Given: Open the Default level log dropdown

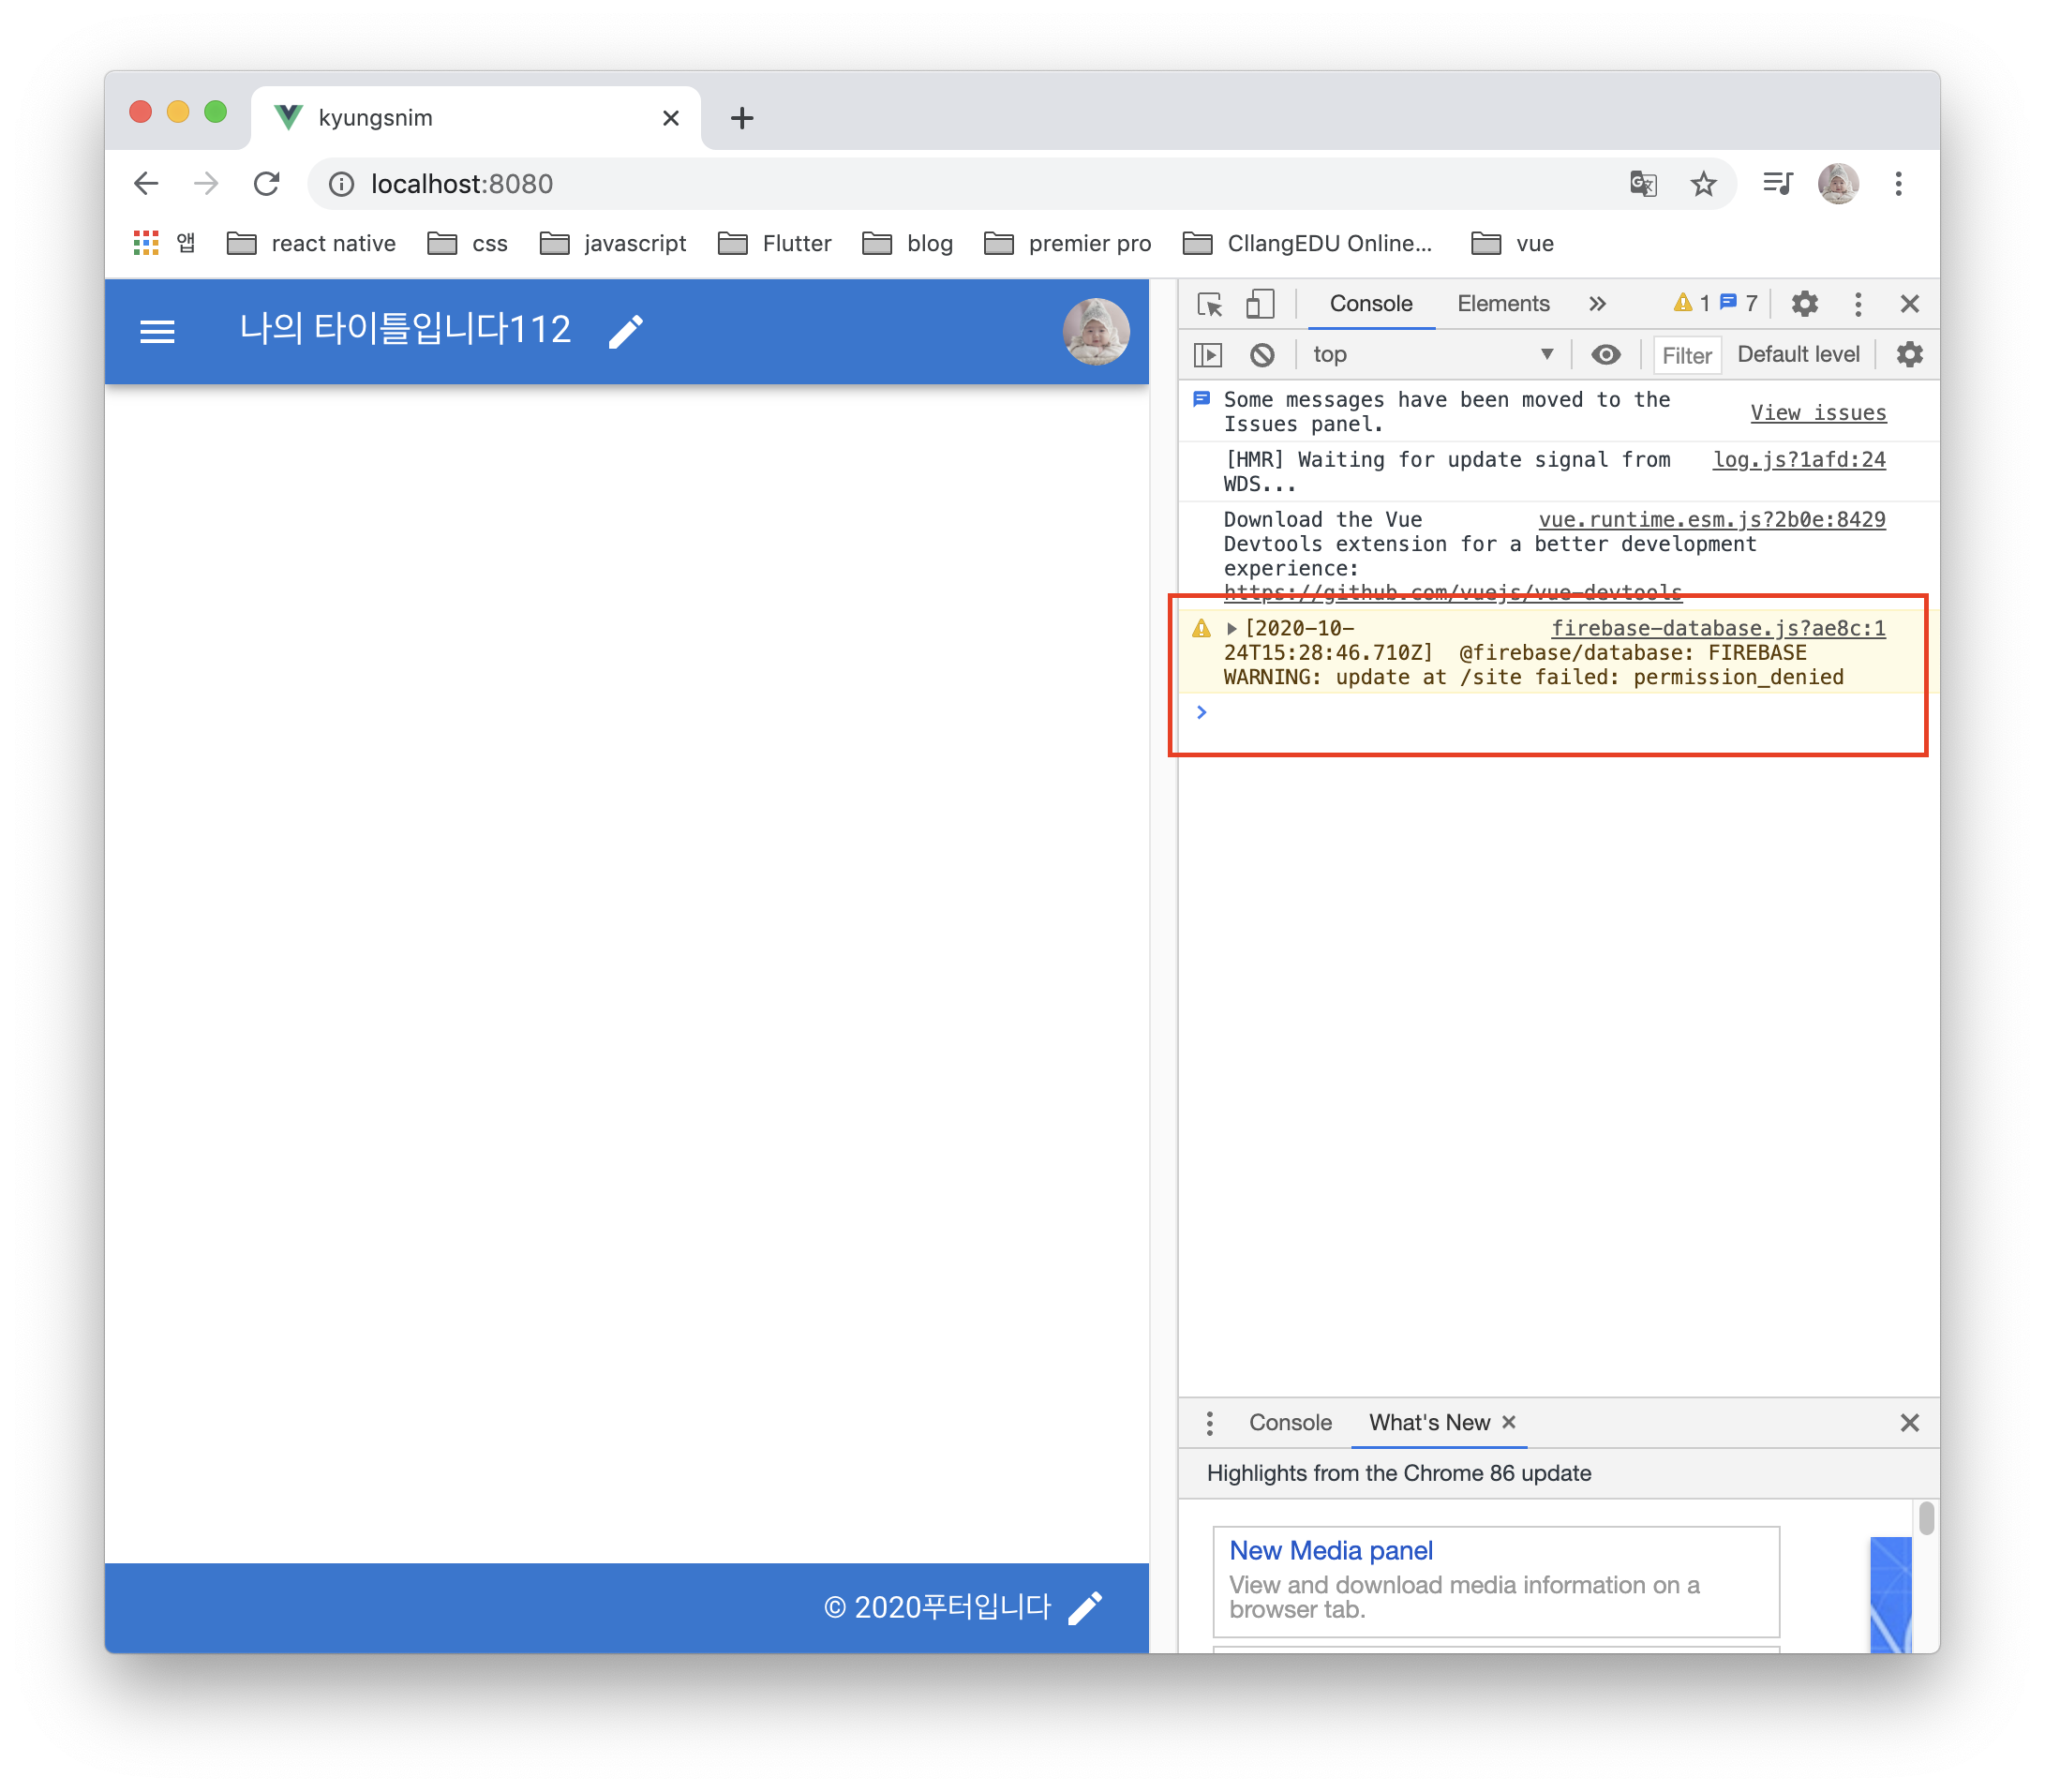Looking at the screenshot, I should 1798,355.
